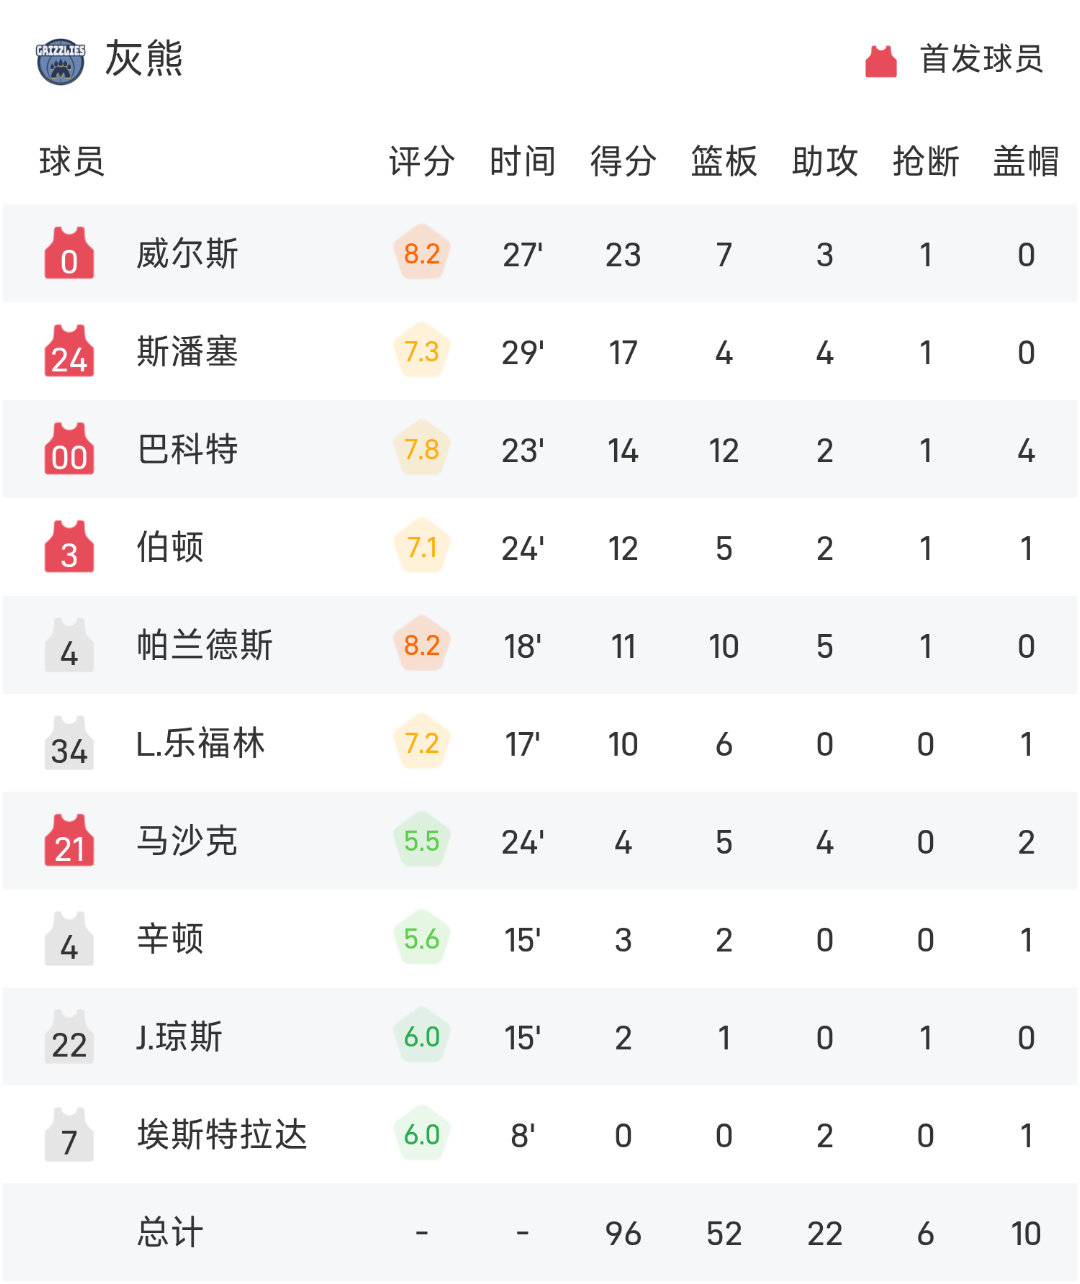Screen dimensions: 1080x1284
Task: Click 马沙克's green 5.5 rating badge
Action: coord(422,841)
